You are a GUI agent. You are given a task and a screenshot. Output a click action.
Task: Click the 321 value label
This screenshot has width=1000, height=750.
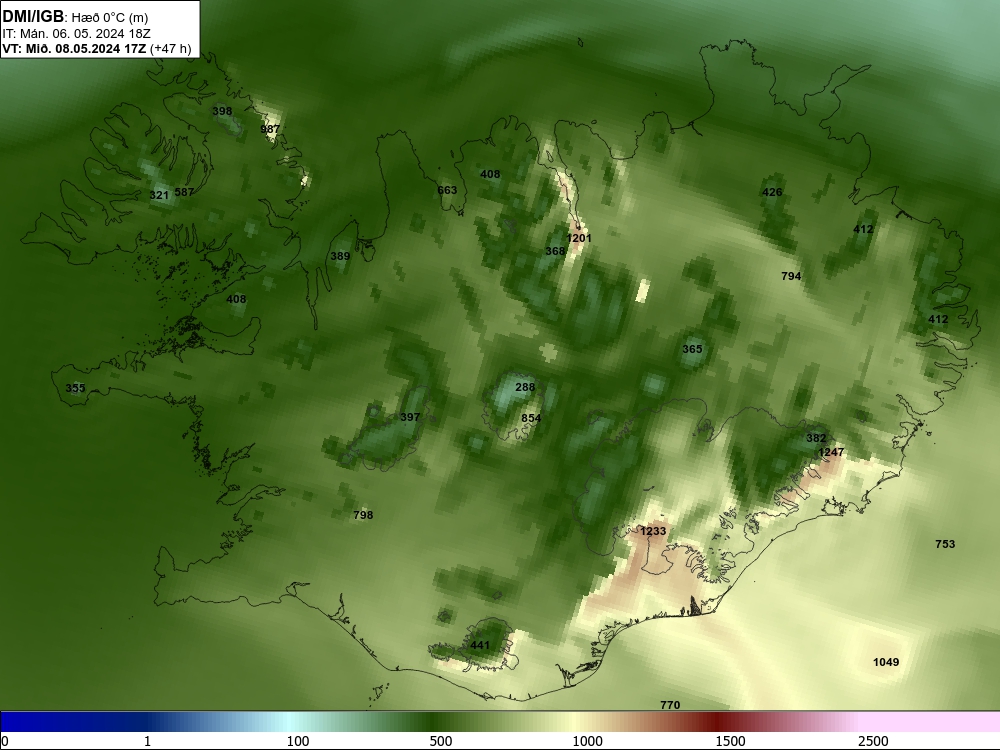(x=159, y=195)
